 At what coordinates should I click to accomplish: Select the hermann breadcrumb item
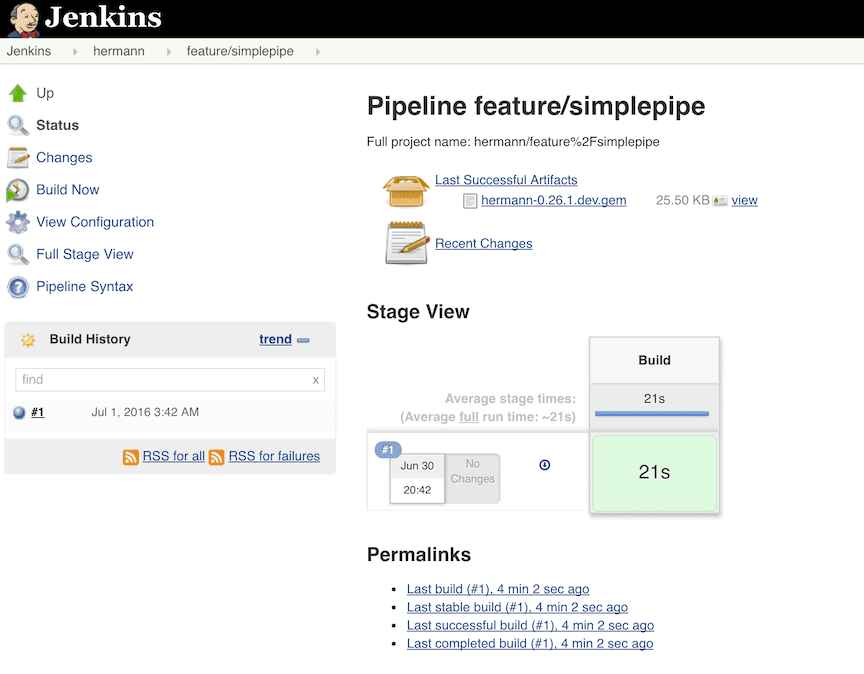click(118, 50)
